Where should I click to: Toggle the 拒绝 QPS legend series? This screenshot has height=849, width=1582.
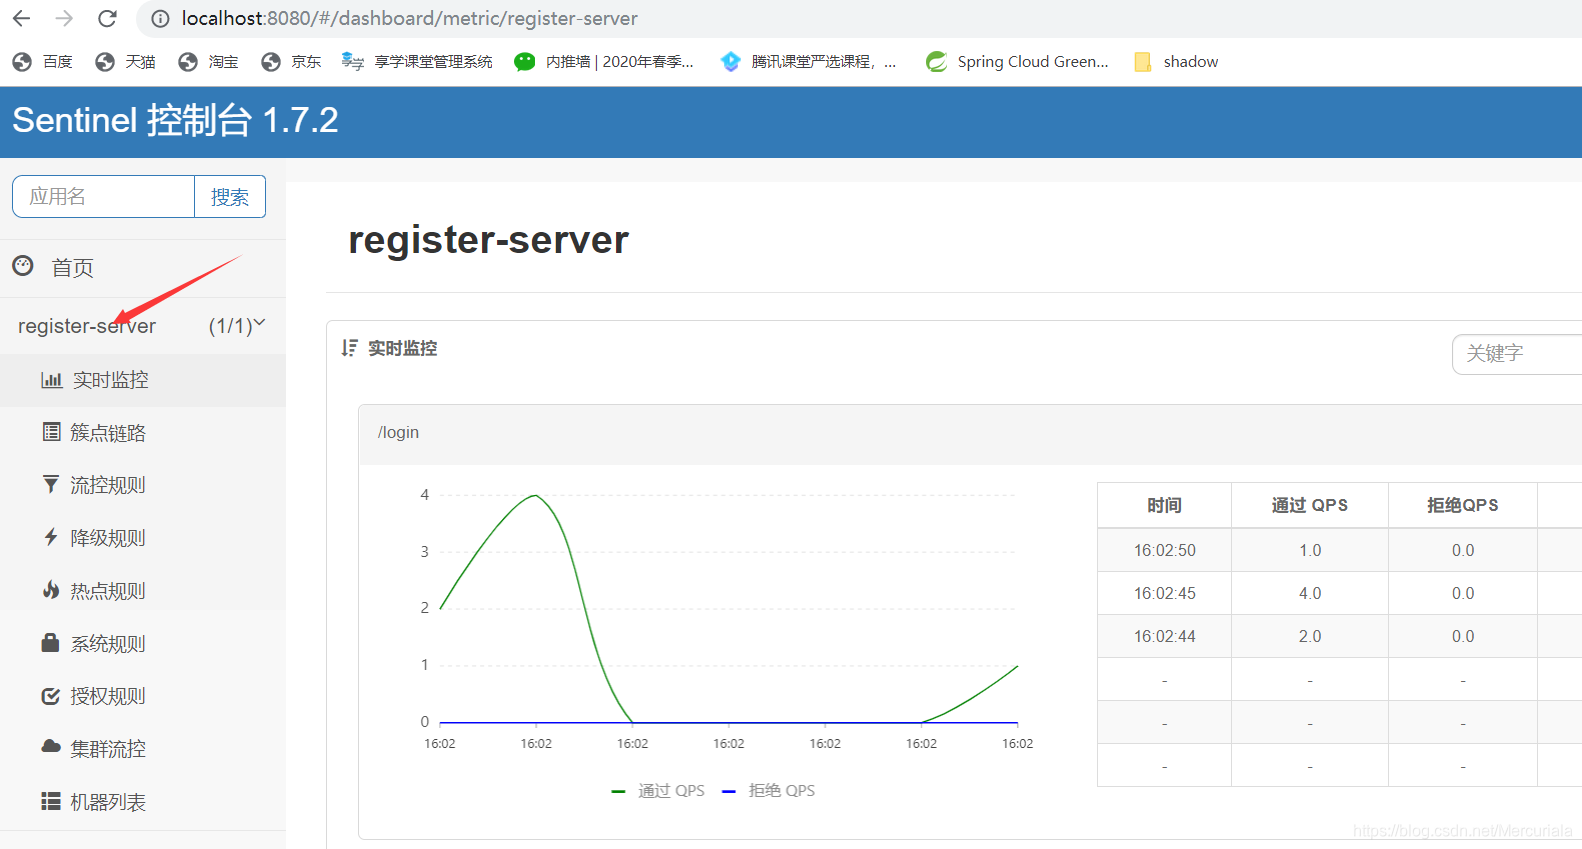tap(768, 791)
